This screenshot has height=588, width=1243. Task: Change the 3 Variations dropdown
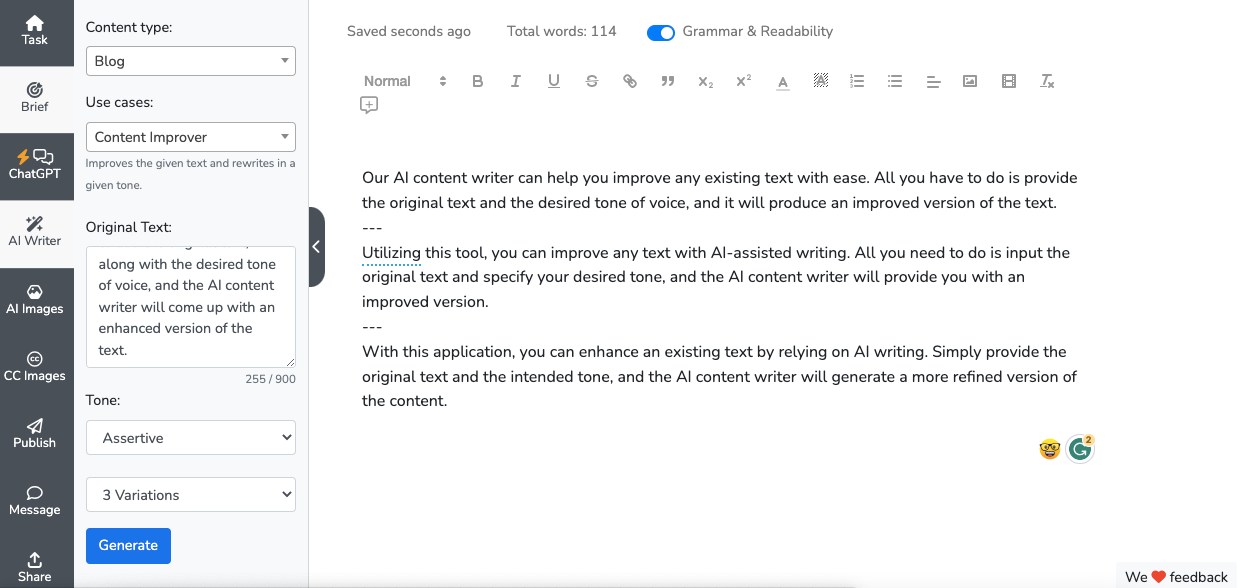(x=191, y=495)
